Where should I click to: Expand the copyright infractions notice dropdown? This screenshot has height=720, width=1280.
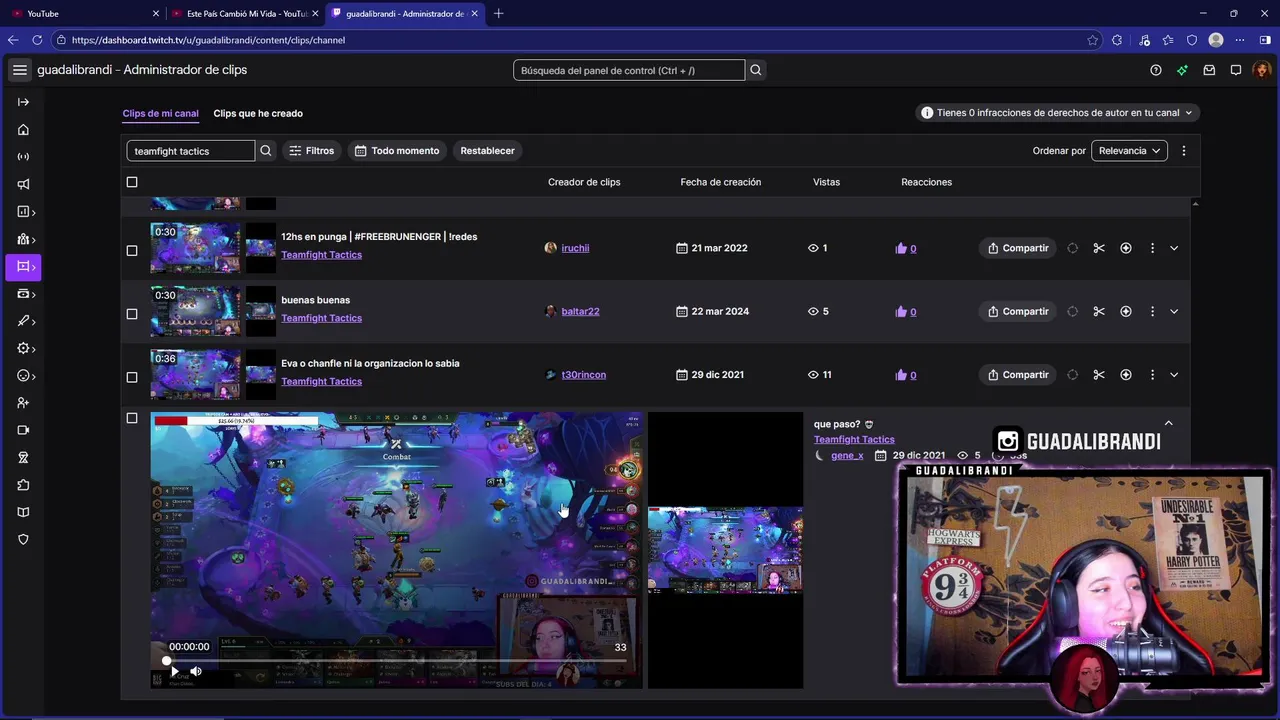(x=1058, y=113)
